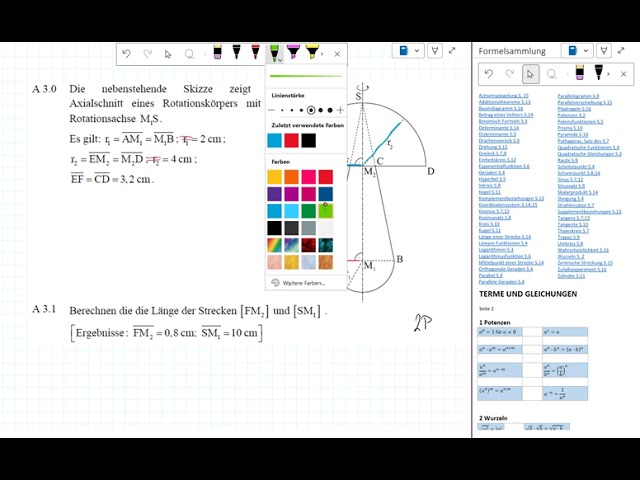Expand the main pane to full screen
Viewport: 640px width, 480px height.
click(x=452, y=51)
